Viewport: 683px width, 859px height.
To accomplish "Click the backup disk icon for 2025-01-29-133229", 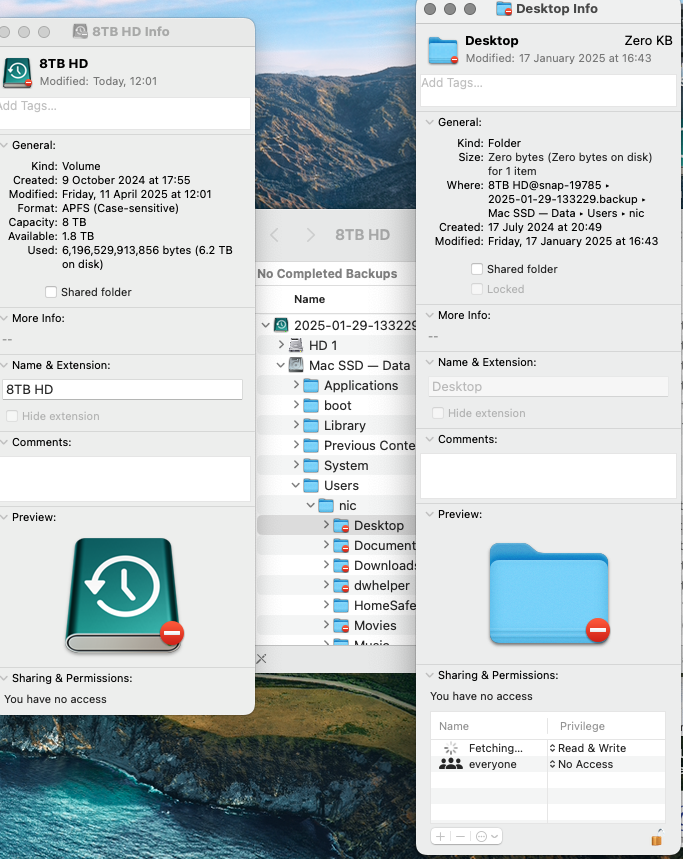I will pyautogui.click(x=281, y=325).
